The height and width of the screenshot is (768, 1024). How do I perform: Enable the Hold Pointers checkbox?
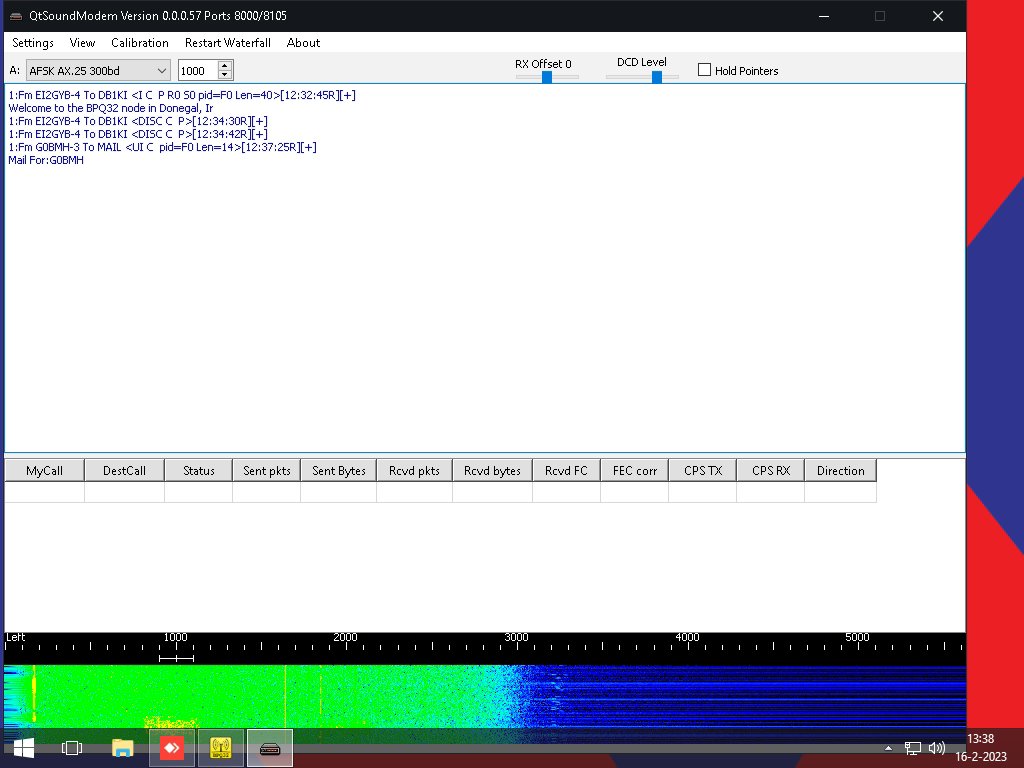click(704, 70)
